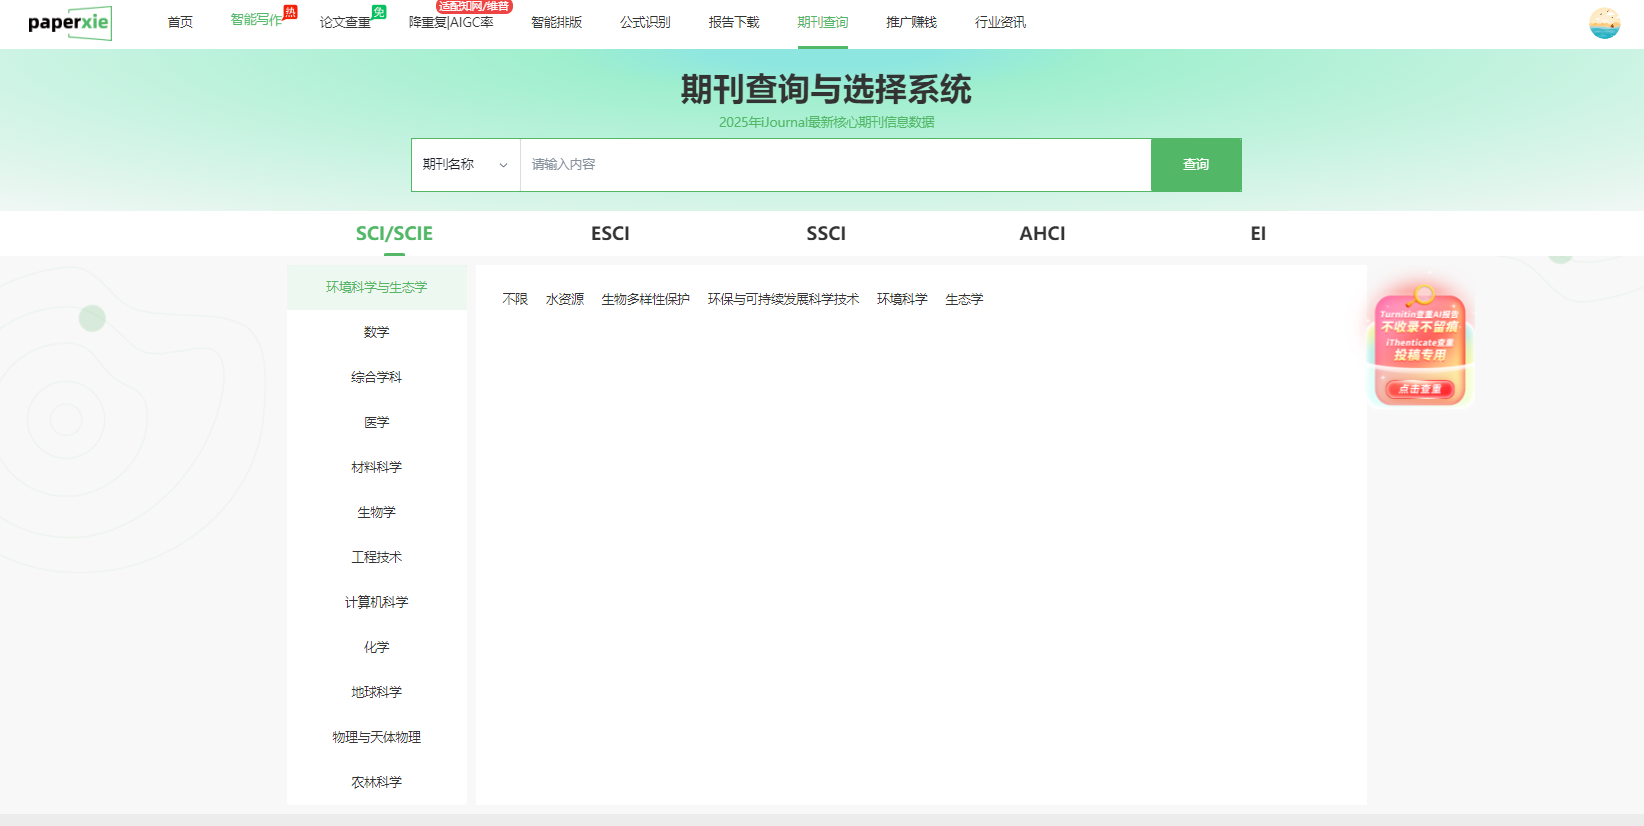Switch to the ESCI tab
This screenshot has width=1644, height=826.
(610, 234)
